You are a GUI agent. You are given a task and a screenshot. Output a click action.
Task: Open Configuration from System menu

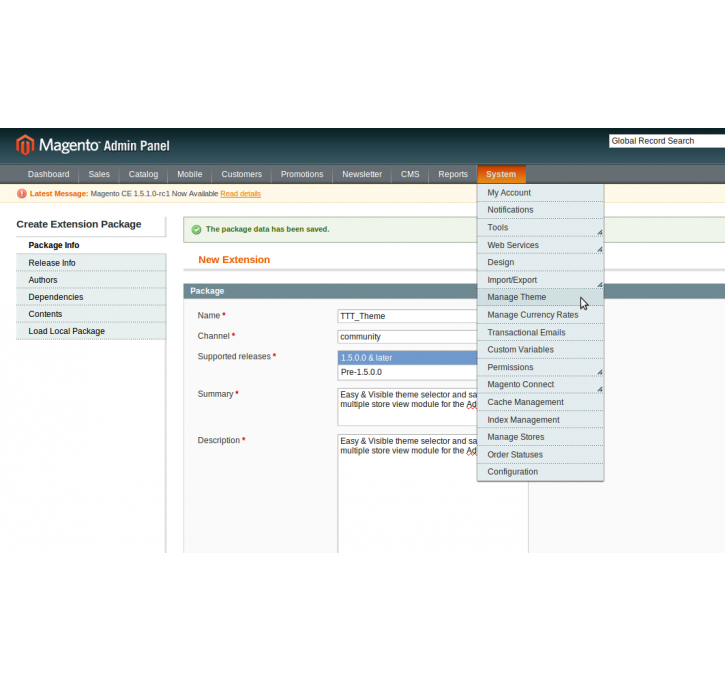tap(540, 472)
